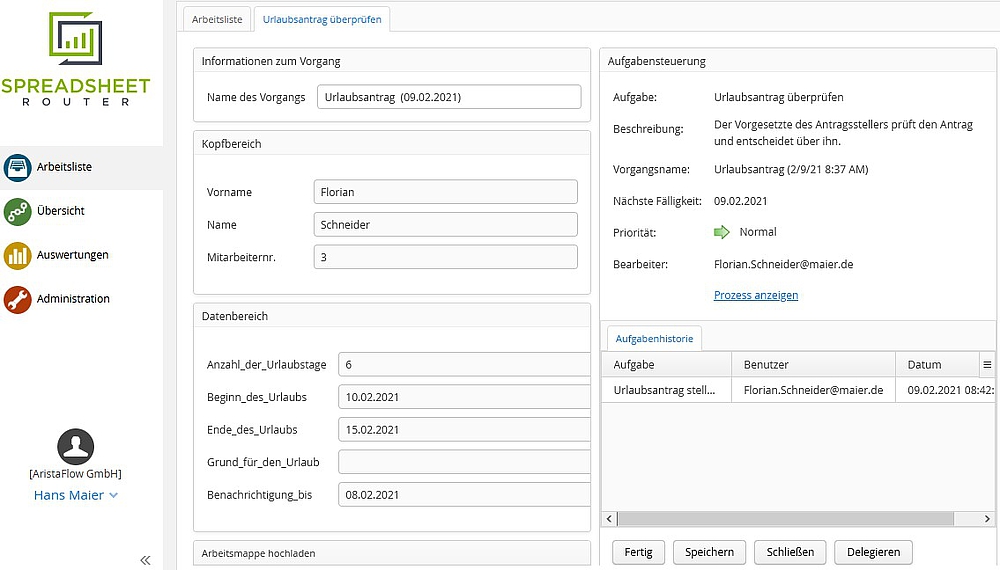1000x570 pixels.
Task: Select the Urlaubsantrag überprüfen tab
Action: click(x=322, y=19)
